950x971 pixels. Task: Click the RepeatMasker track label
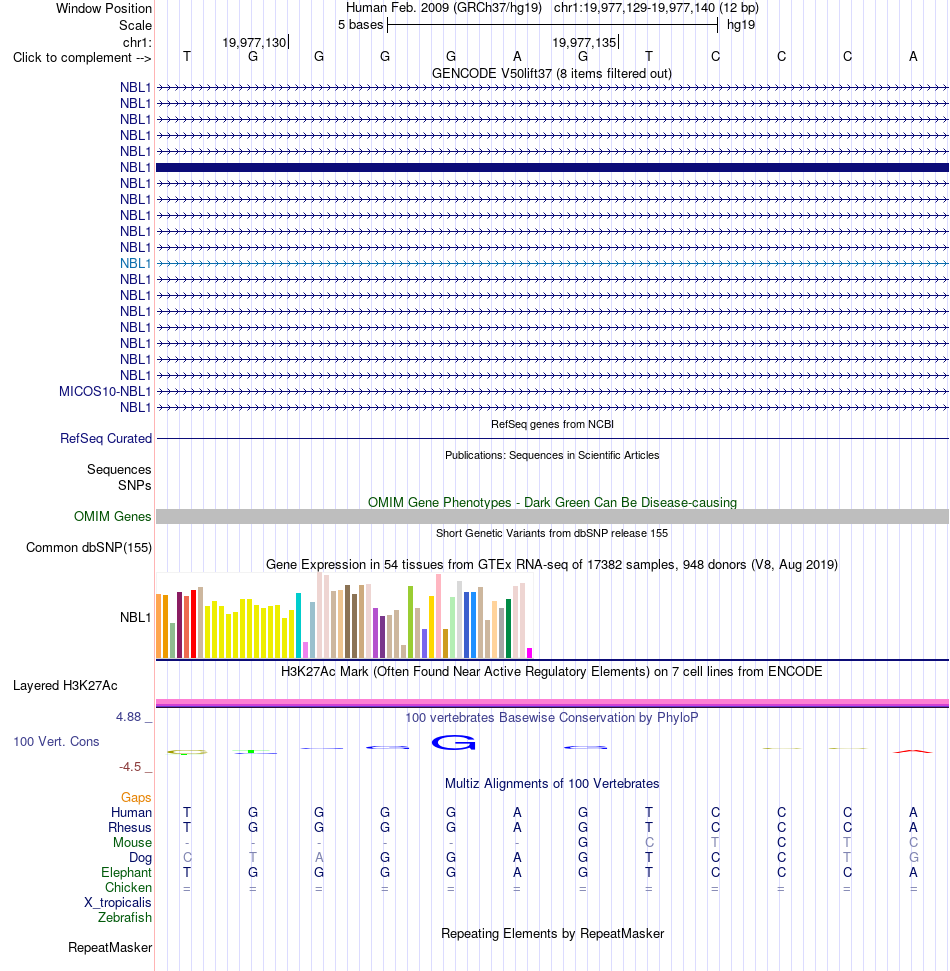[x=110, y=947]
